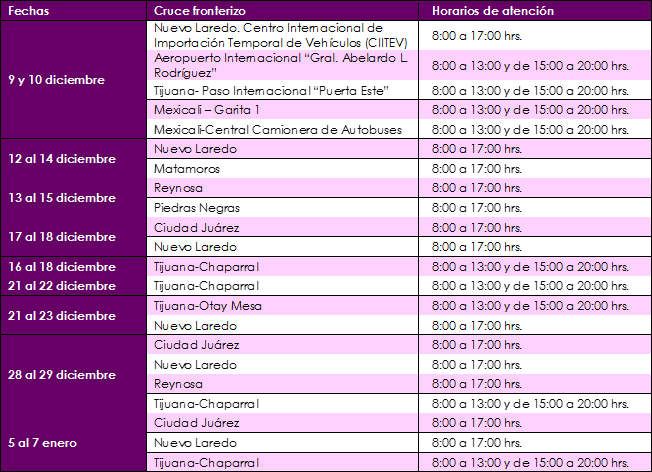Click the Aeropuerto Internacional 'Gral. Abelardo L. Rodríguez' cell
The image size is (652, 472).
282,65
